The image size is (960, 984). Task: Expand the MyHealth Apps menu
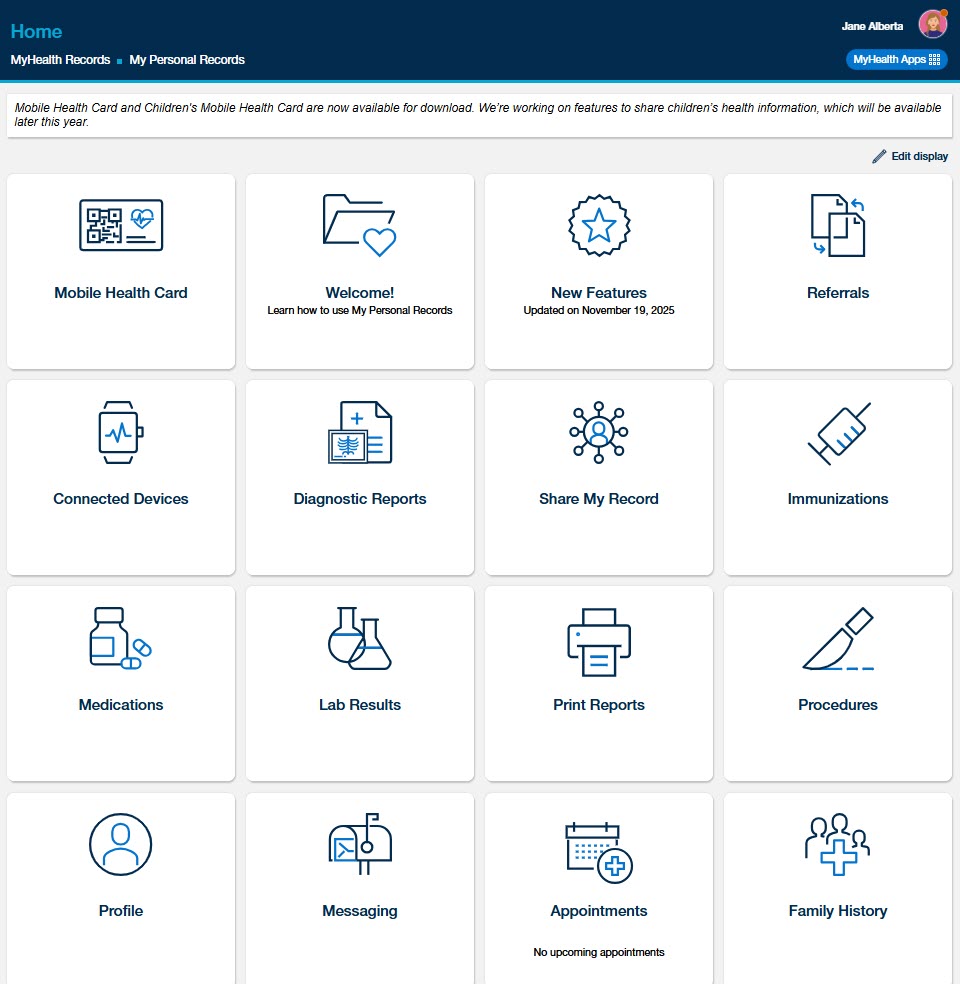click(896, 60)
